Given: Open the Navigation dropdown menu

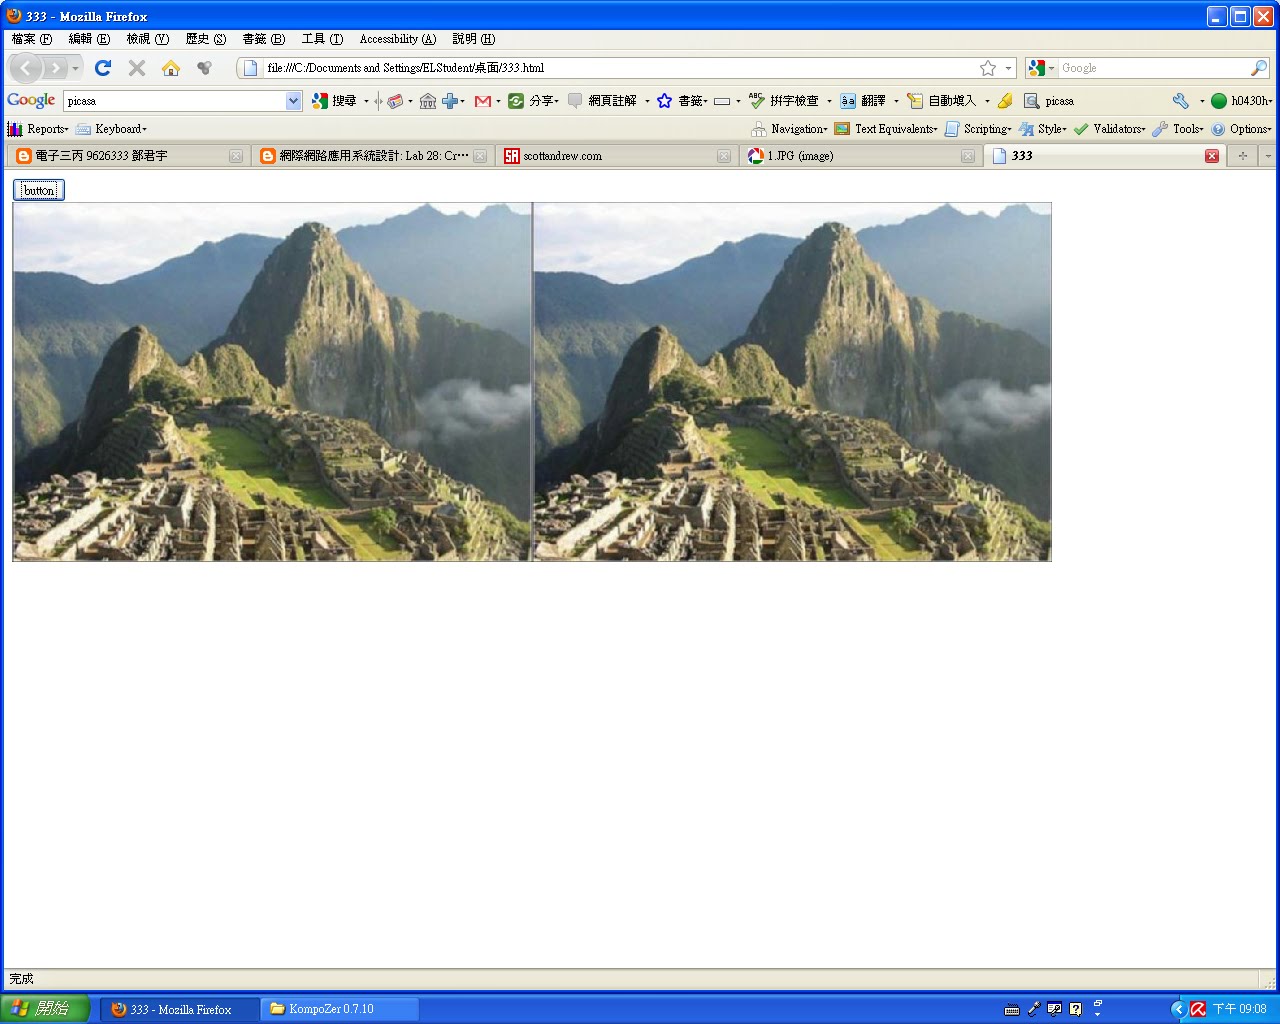Looking at the screenshot, I should tap(789, 129).
